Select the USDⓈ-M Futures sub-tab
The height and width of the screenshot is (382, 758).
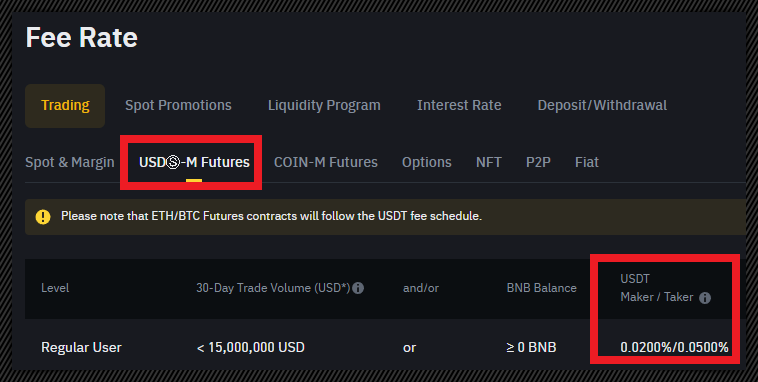coord(194,162)
